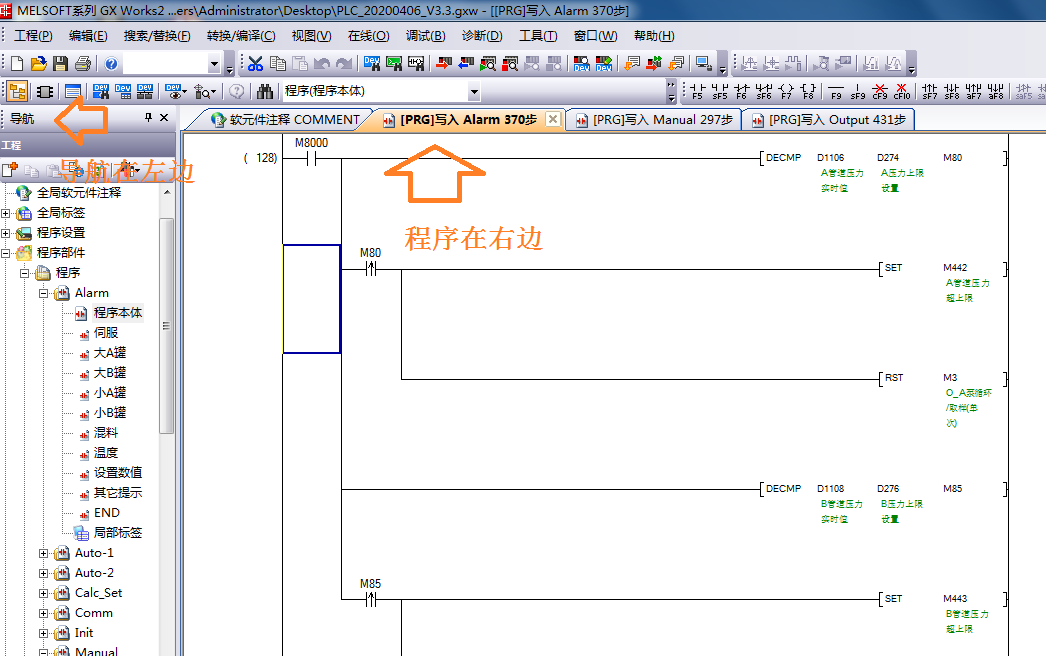The width and height of the screenshot is (1046, 656).
Task: Close the [PRG]写入 Alarm tab
Action: point(553,120)
